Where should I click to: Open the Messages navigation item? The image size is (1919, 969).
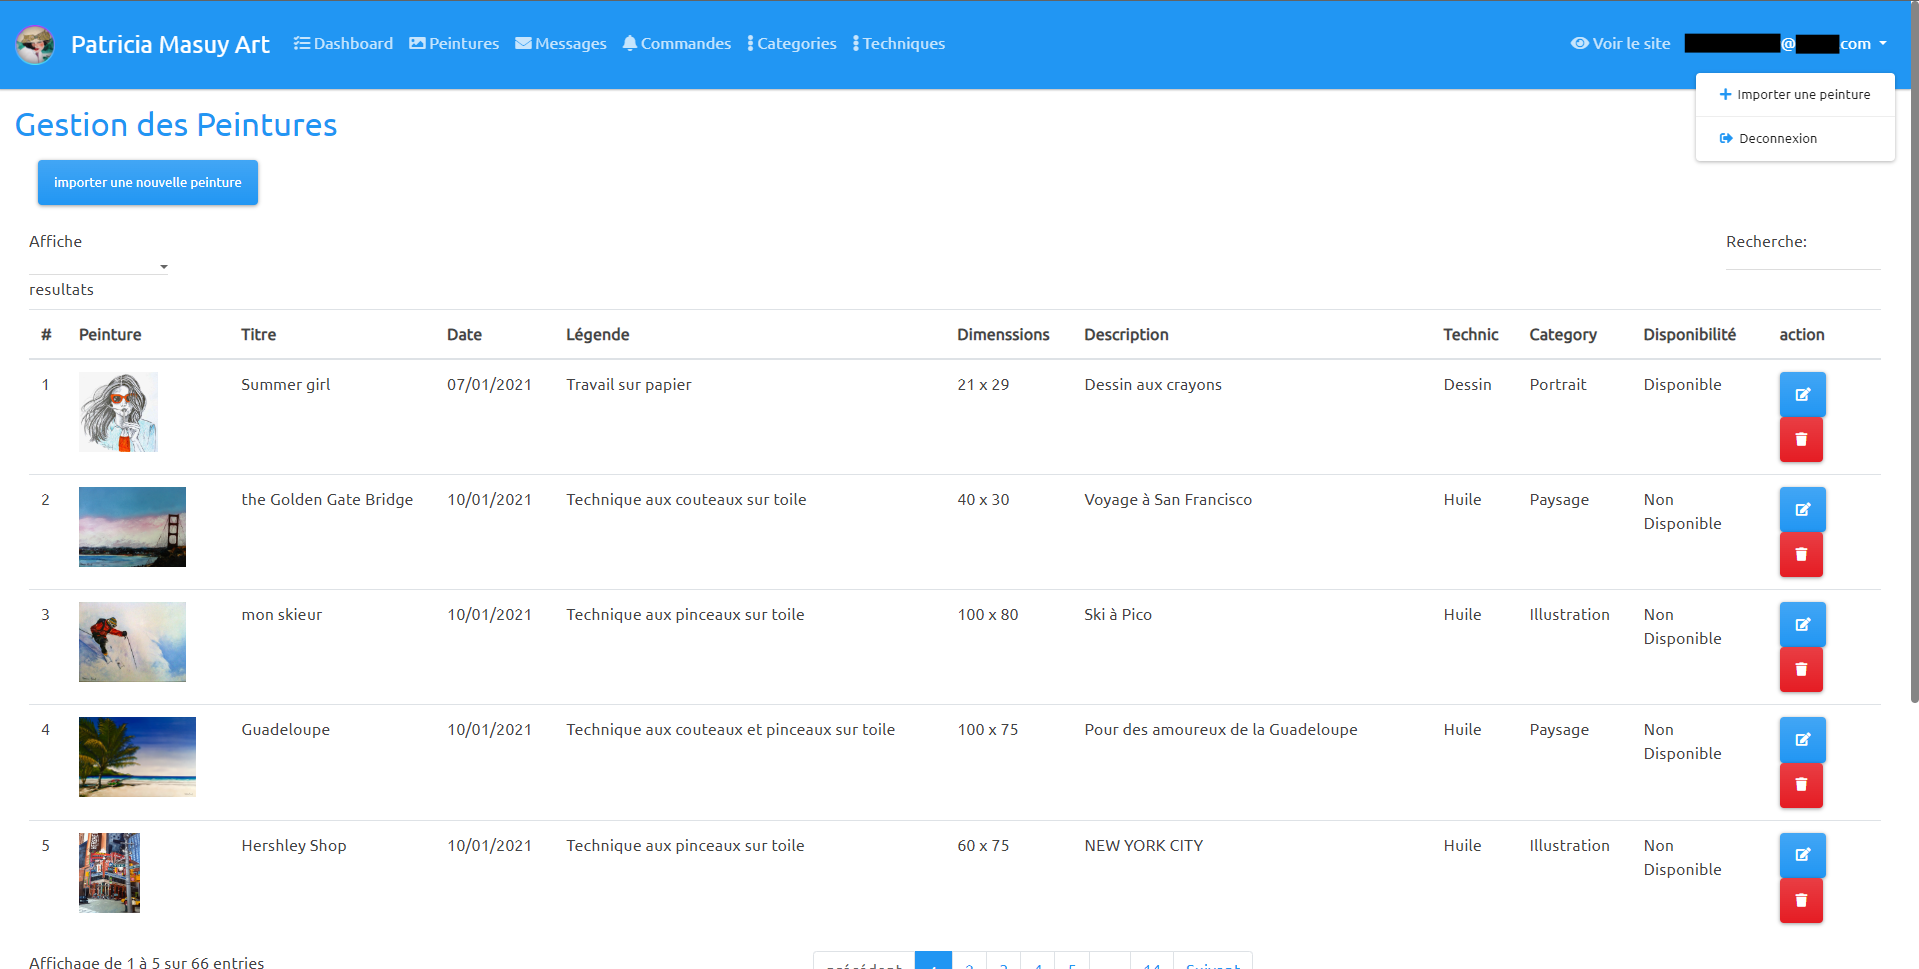tap(560, 44)
